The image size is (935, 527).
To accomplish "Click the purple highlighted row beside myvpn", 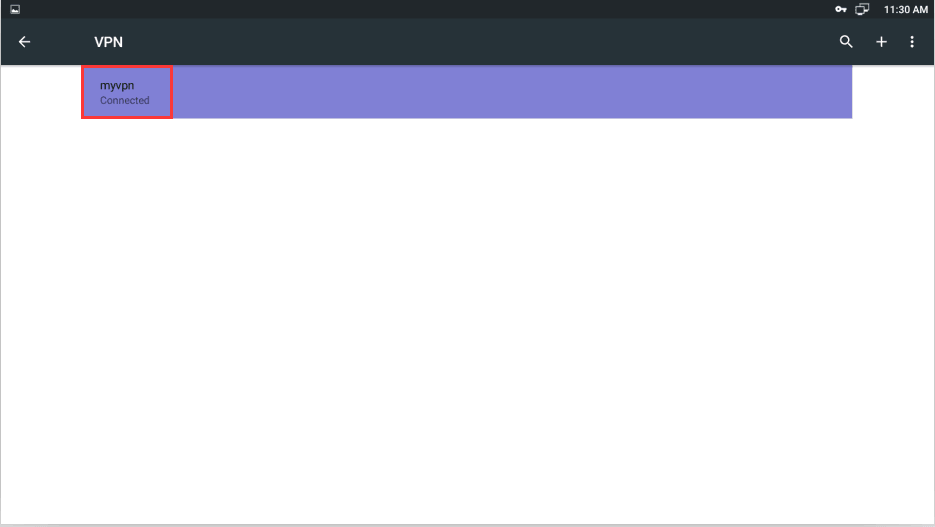I will tap(512, 92).
